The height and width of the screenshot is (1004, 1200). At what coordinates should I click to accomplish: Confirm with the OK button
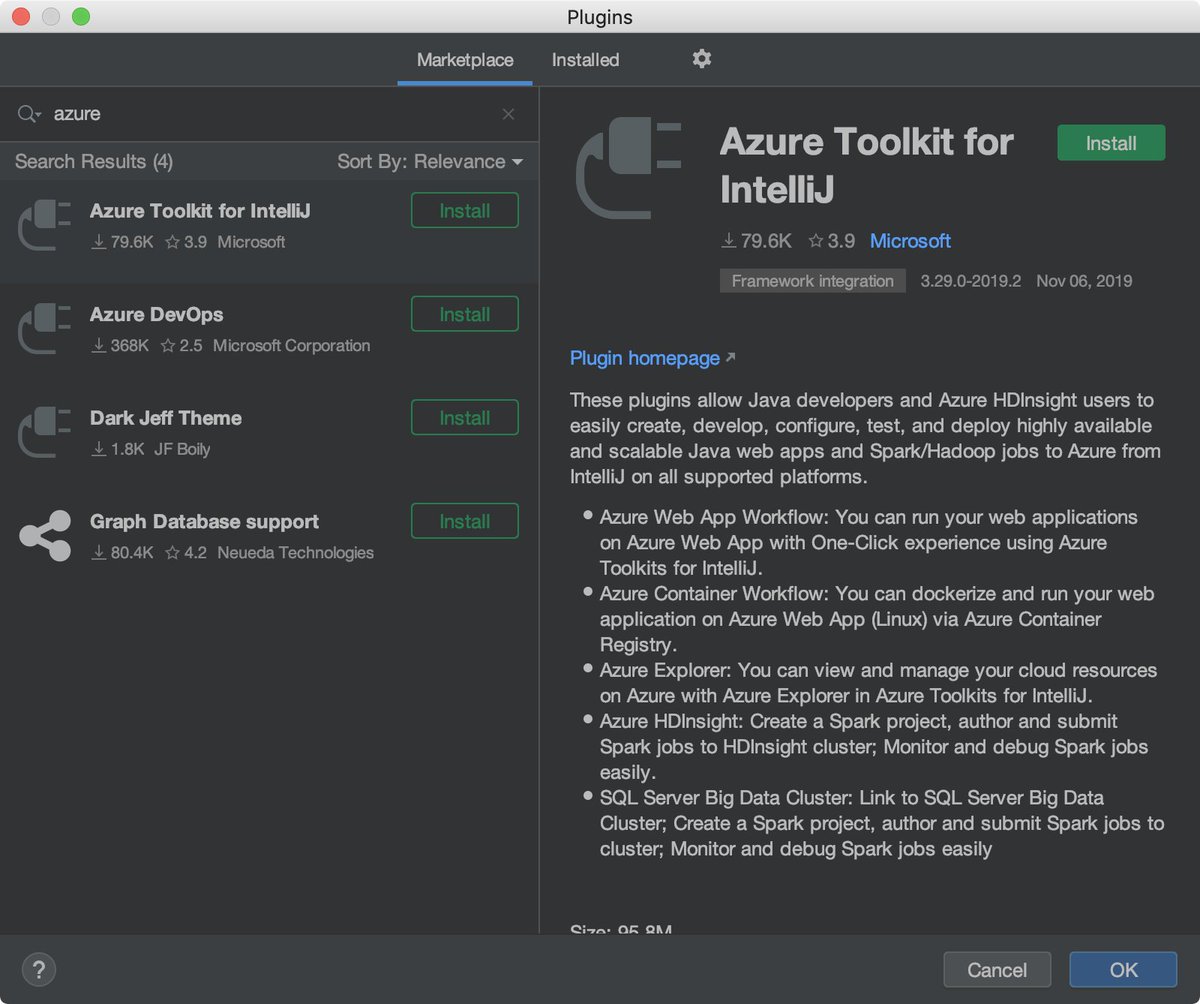(x=1123, y=970)
